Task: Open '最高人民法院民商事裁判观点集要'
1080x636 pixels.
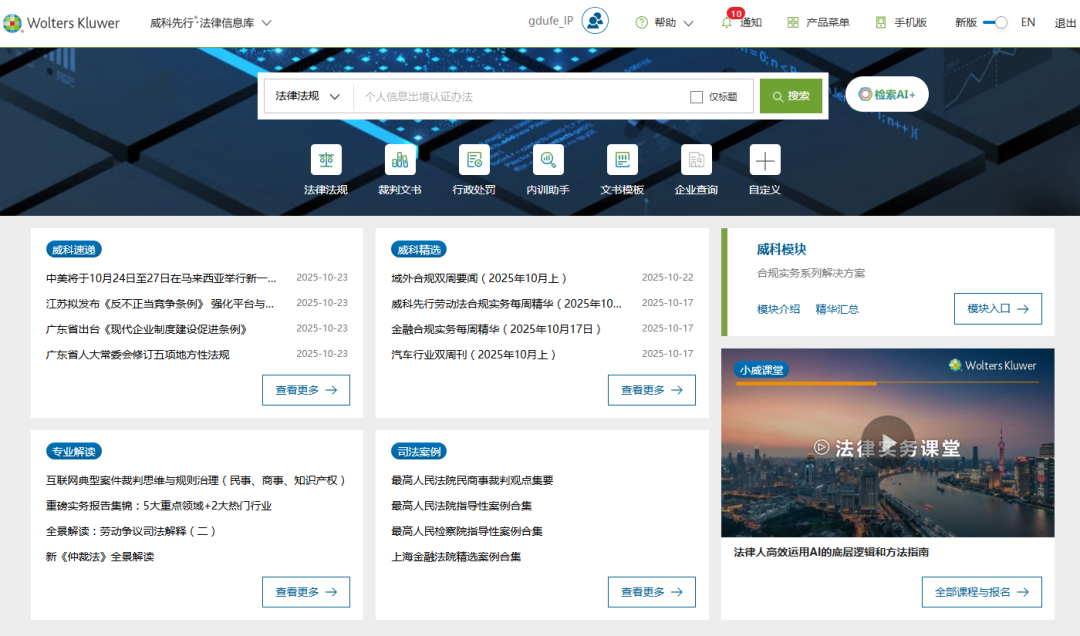Action: [472, 480]
